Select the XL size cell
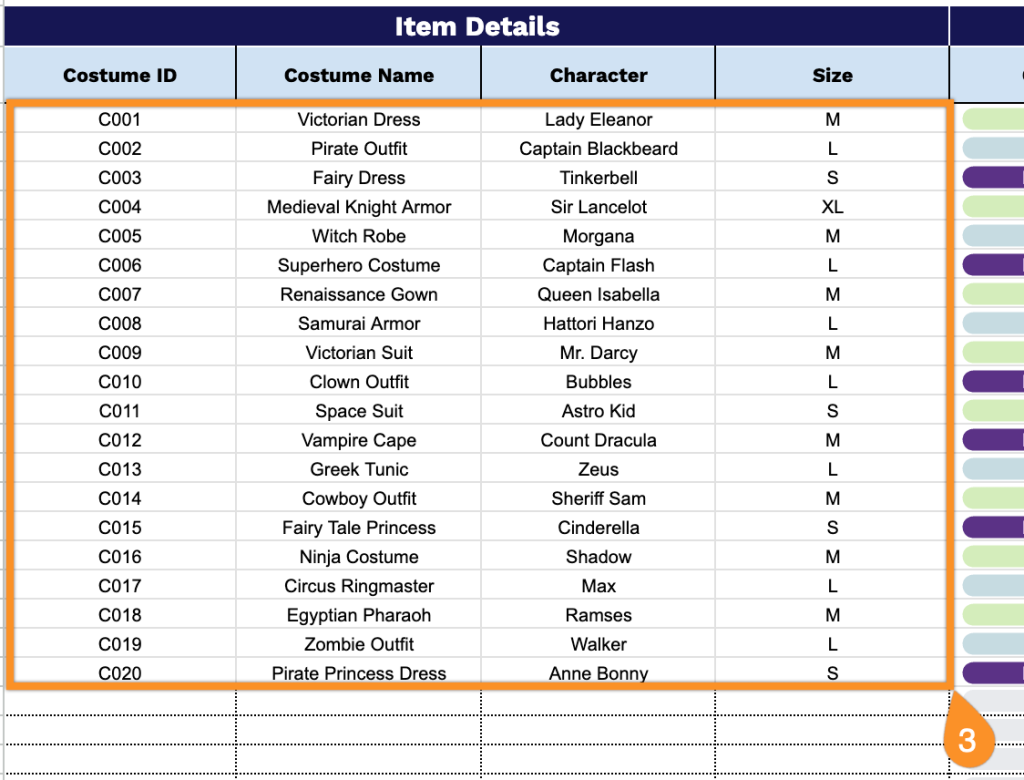The image size is (1024, 780). [x=832, y=207]
